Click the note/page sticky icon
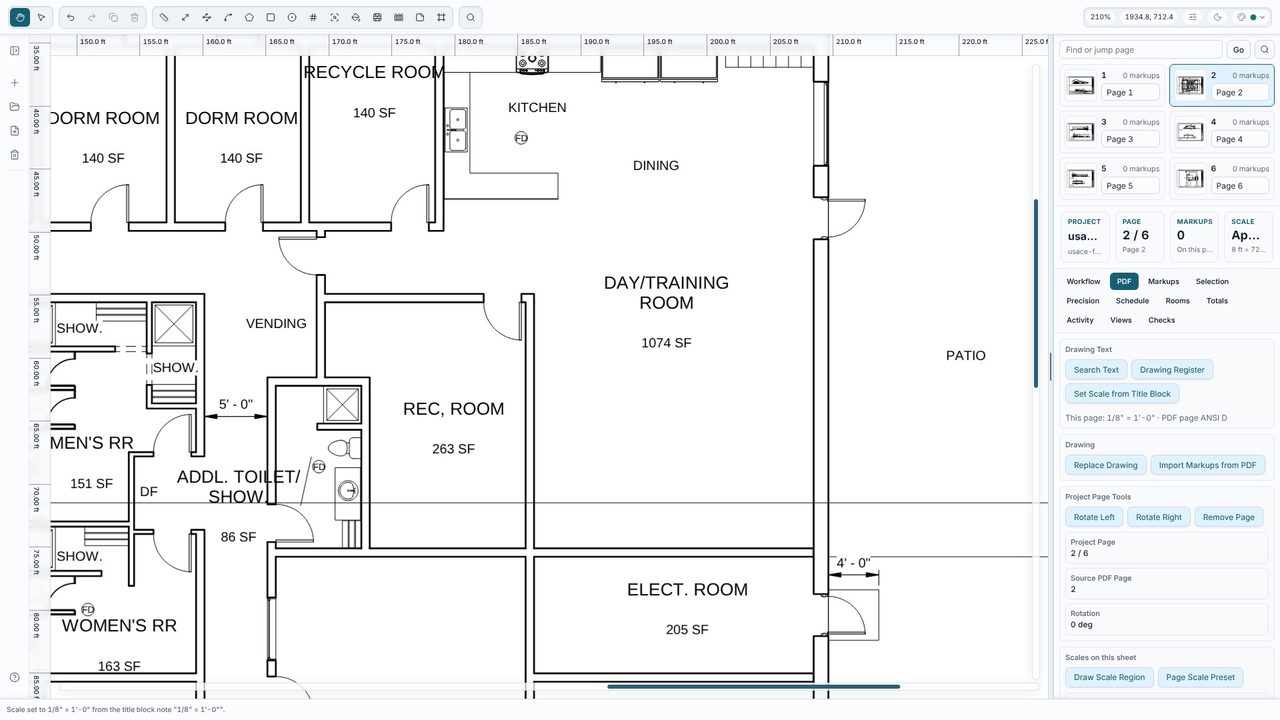 (420, 17)
